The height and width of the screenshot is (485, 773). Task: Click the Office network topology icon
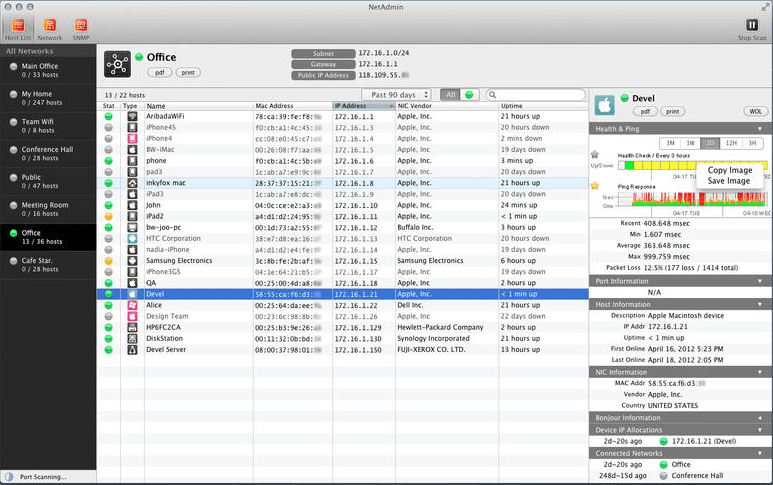click(x=117, y=64)
